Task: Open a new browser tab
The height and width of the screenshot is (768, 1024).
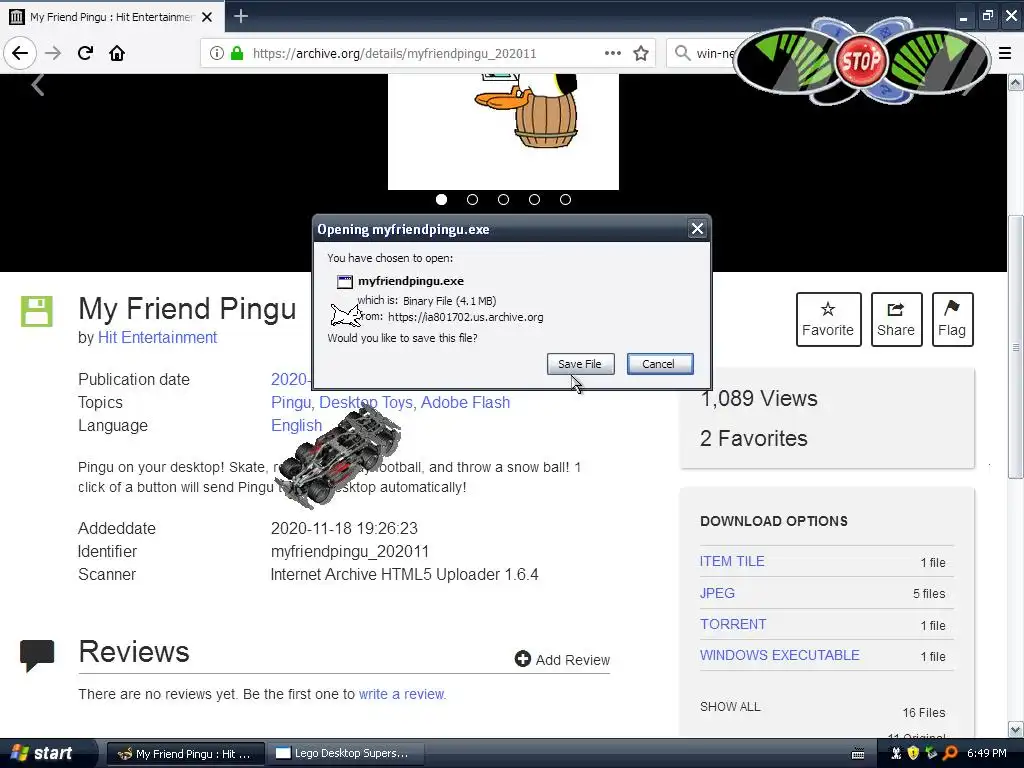Action: pyautogui.click(x=241, y=16)
